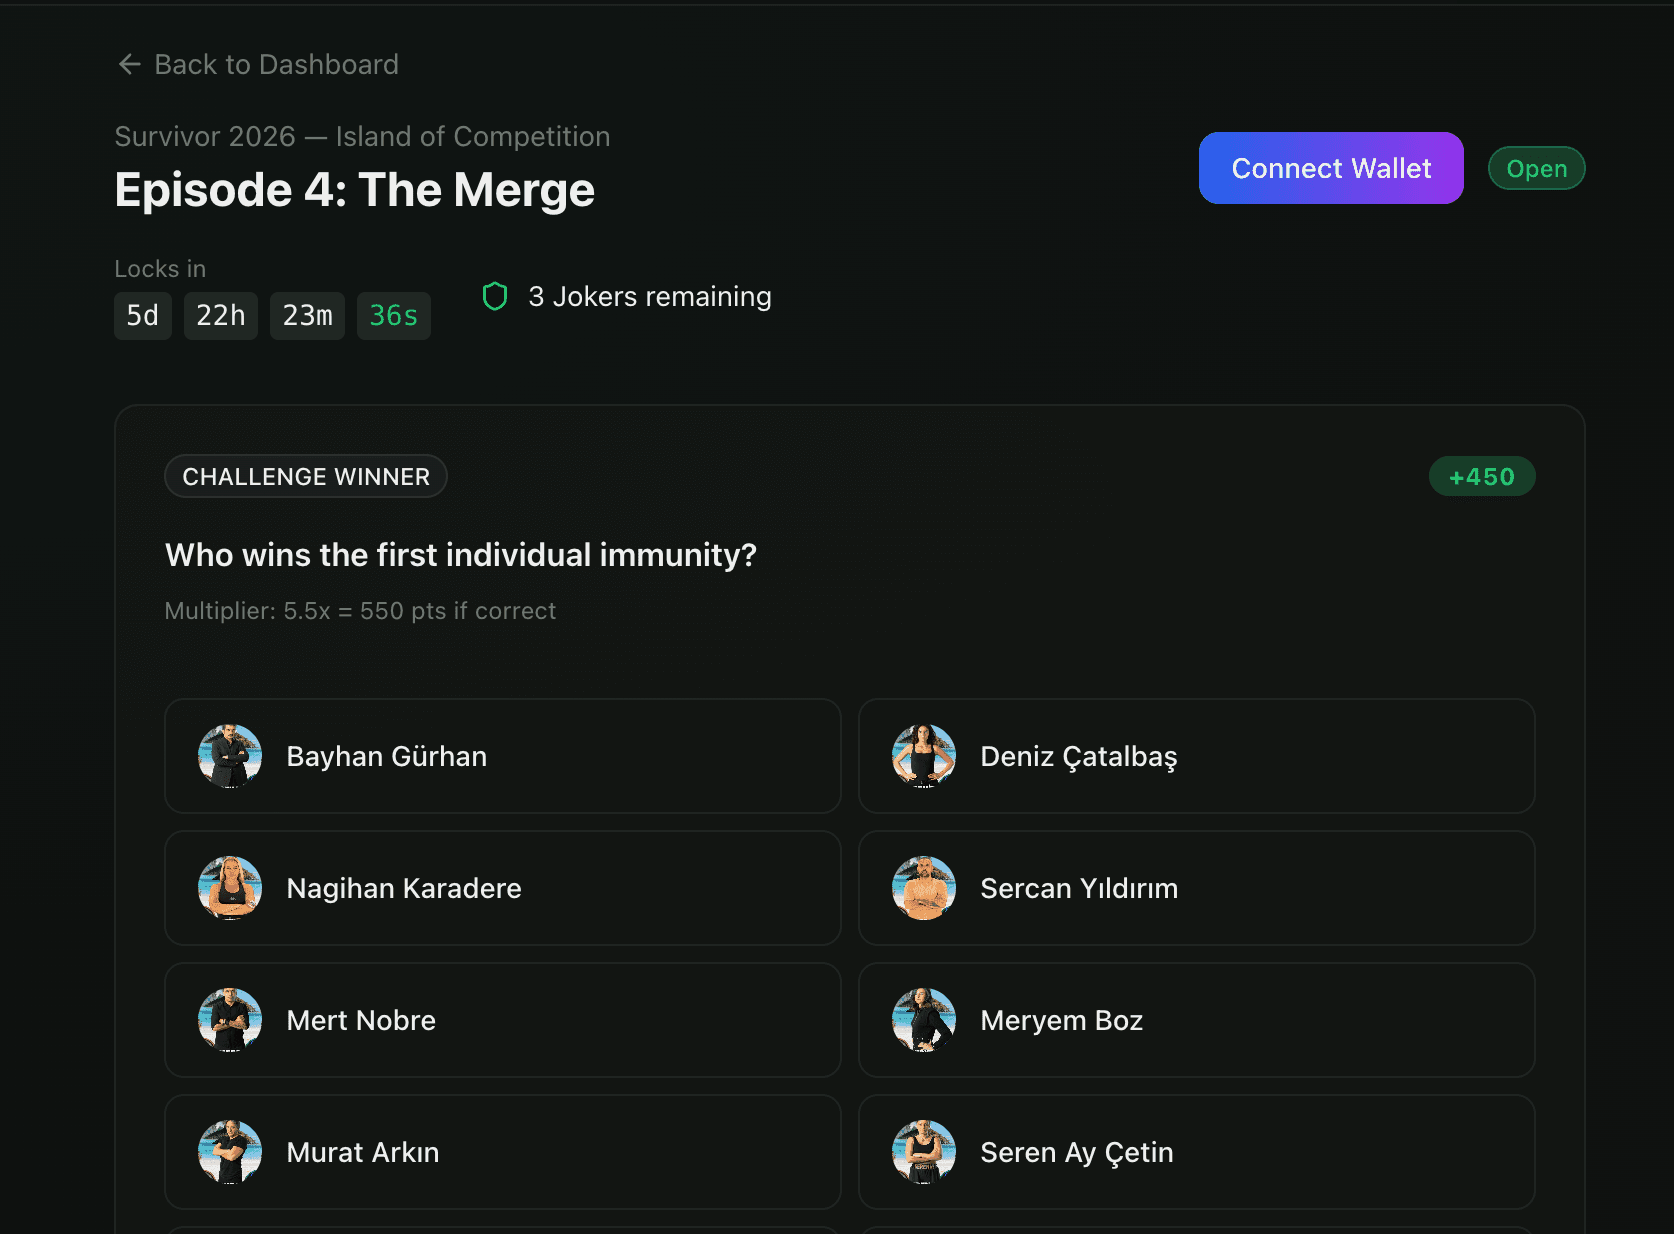This screenshot has width=1674, height=1234.
Task: Select Bayhan Gürhan as immunity winner
Action: 502,756
